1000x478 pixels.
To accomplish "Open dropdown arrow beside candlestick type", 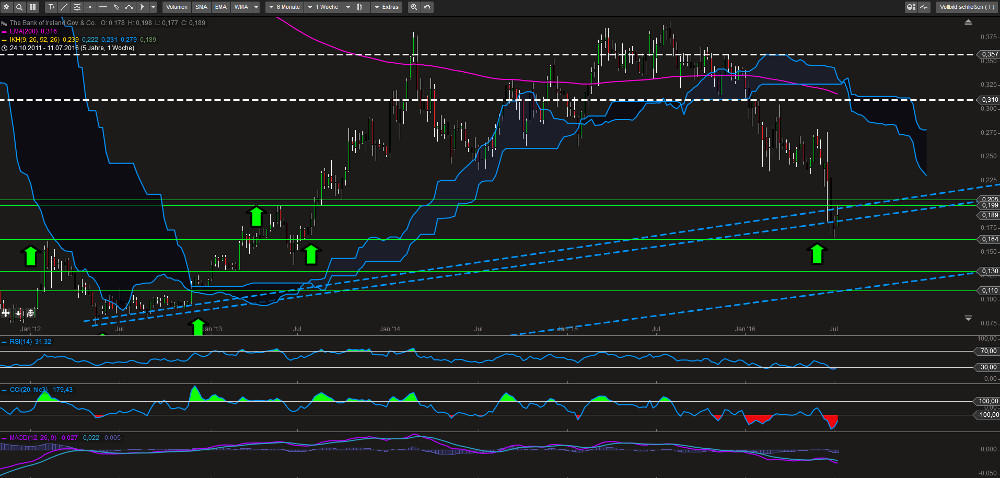I will 348,7.
